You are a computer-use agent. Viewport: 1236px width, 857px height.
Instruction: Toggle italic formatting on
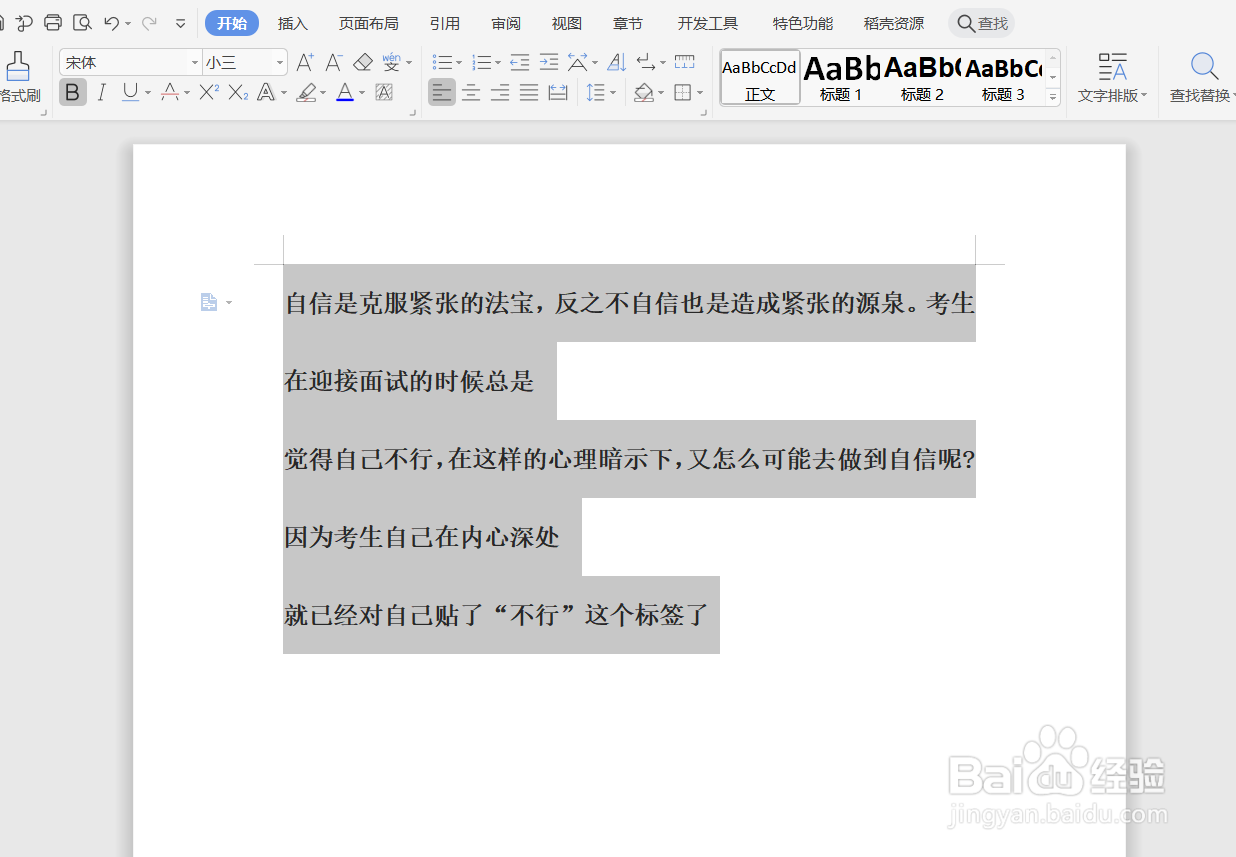[101, 92]
